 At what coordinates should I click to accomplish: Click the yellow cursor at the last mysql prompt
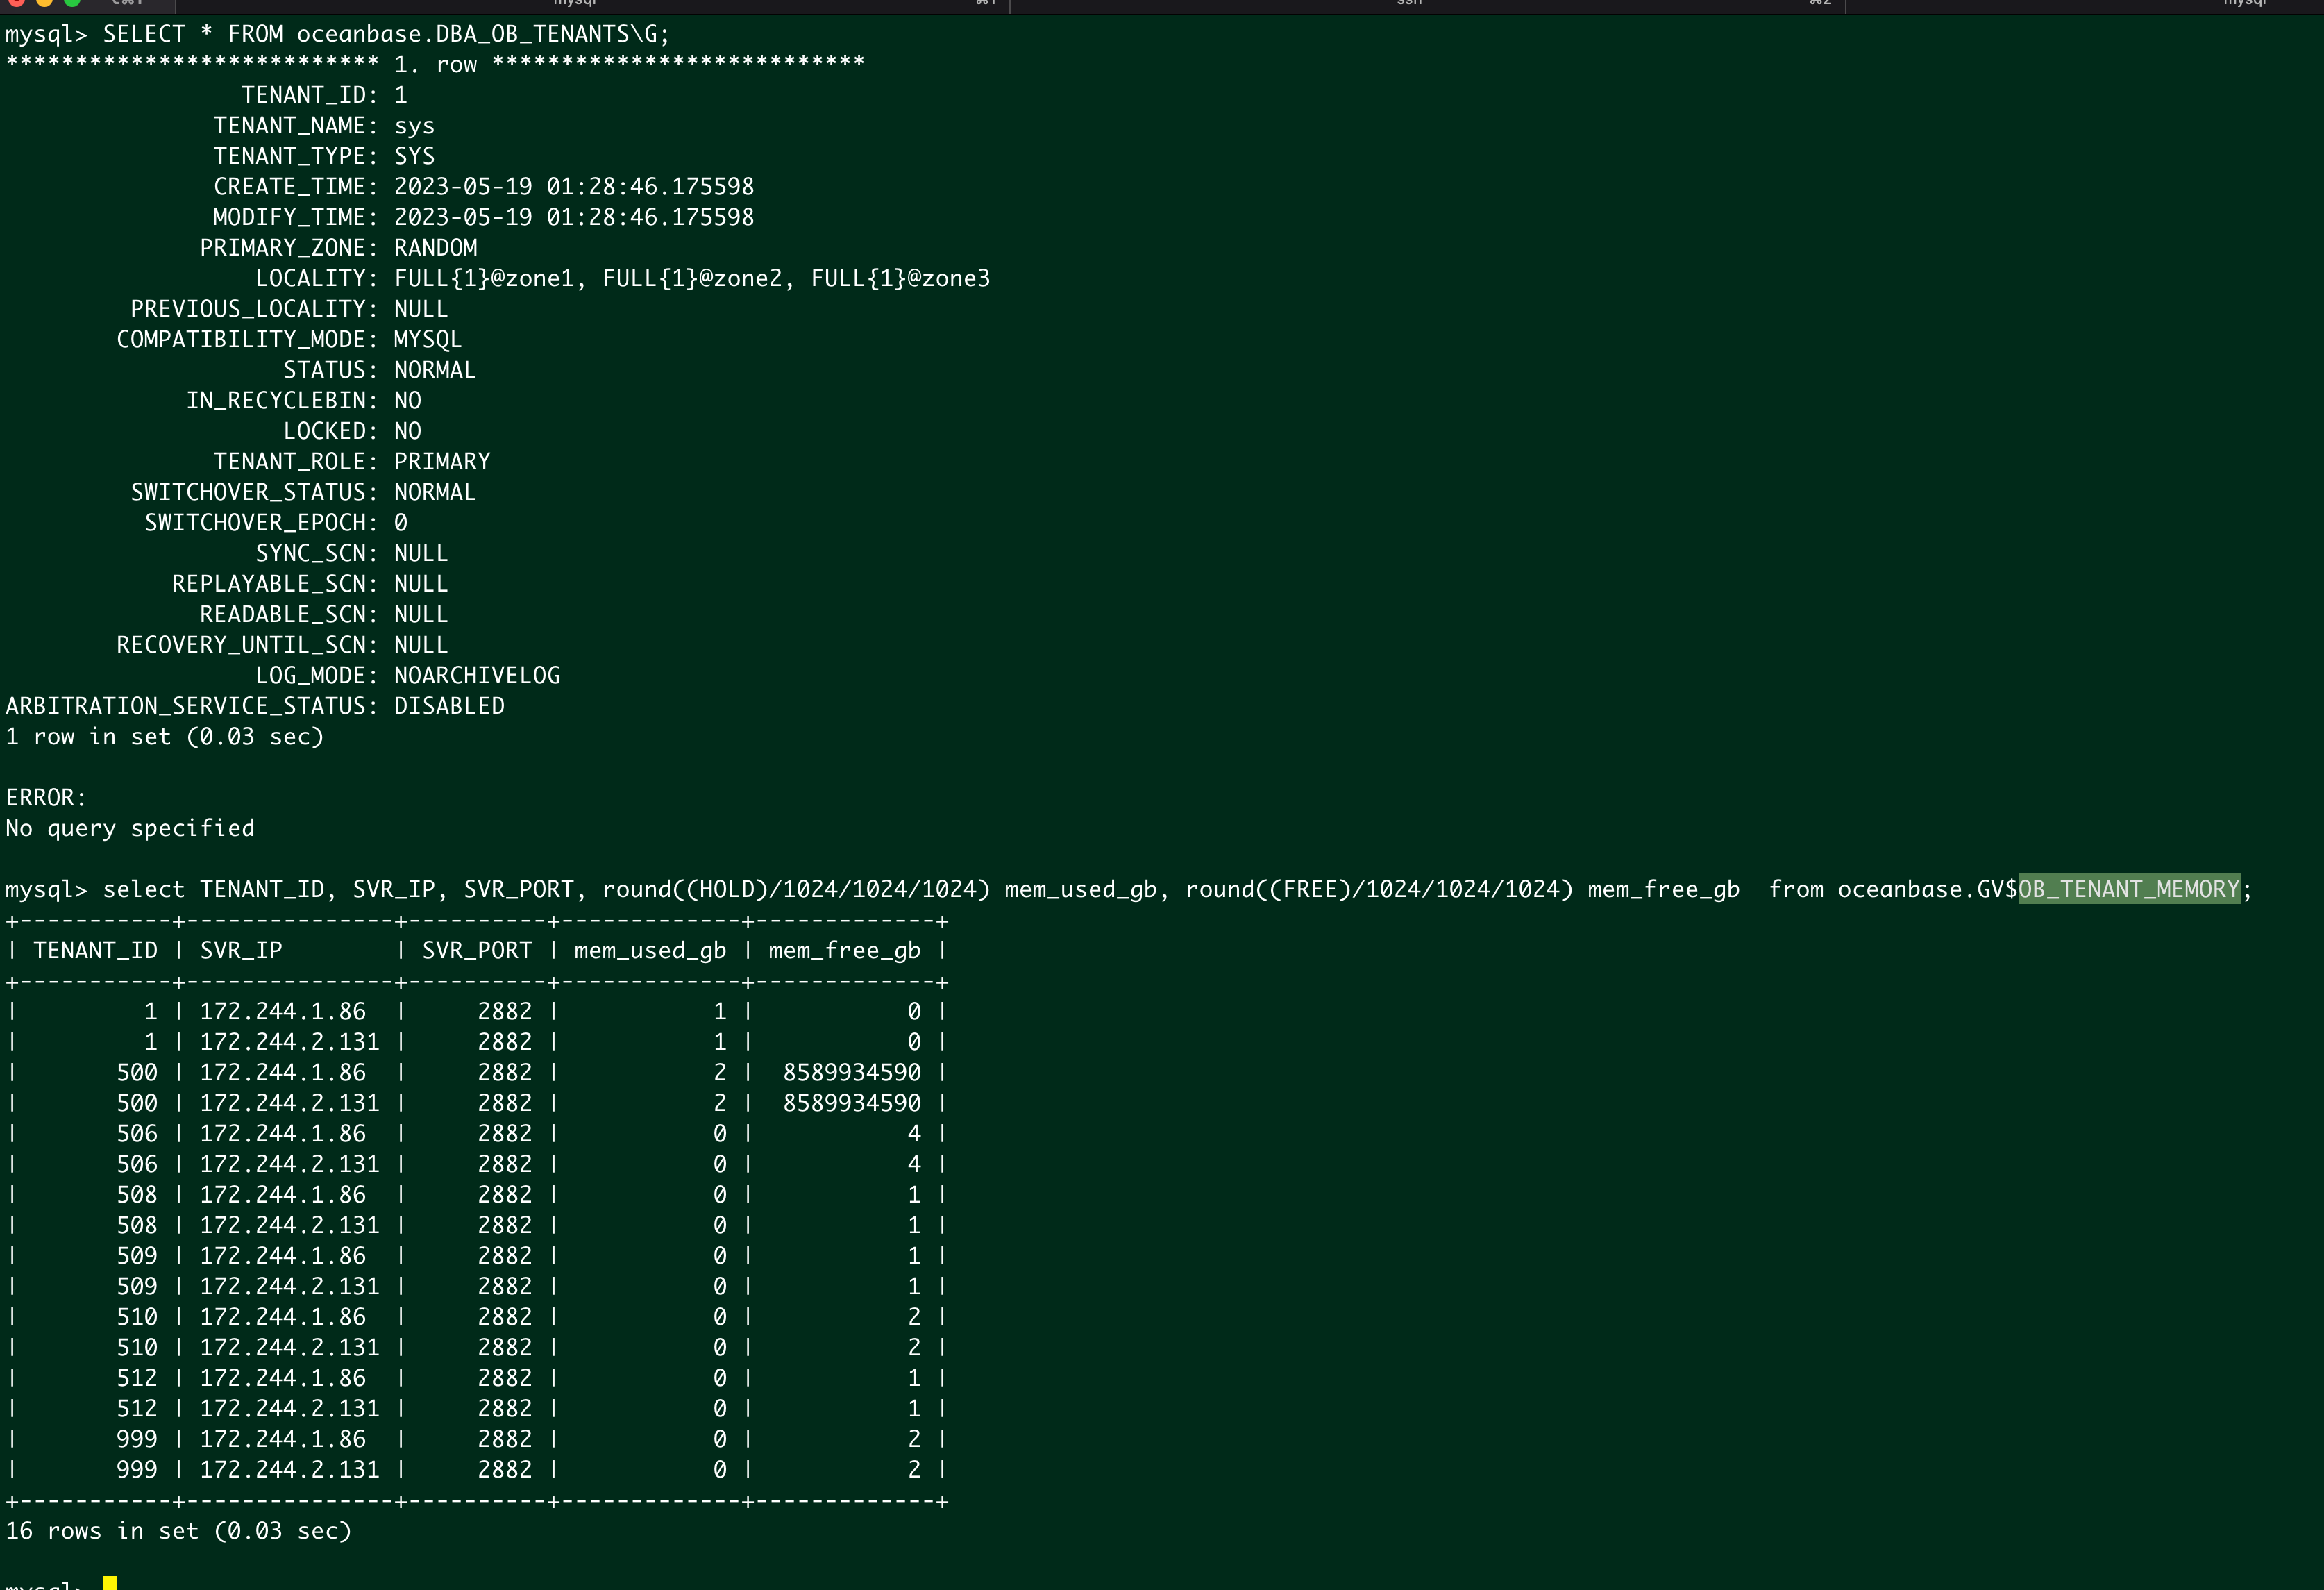coord(110,1583)
